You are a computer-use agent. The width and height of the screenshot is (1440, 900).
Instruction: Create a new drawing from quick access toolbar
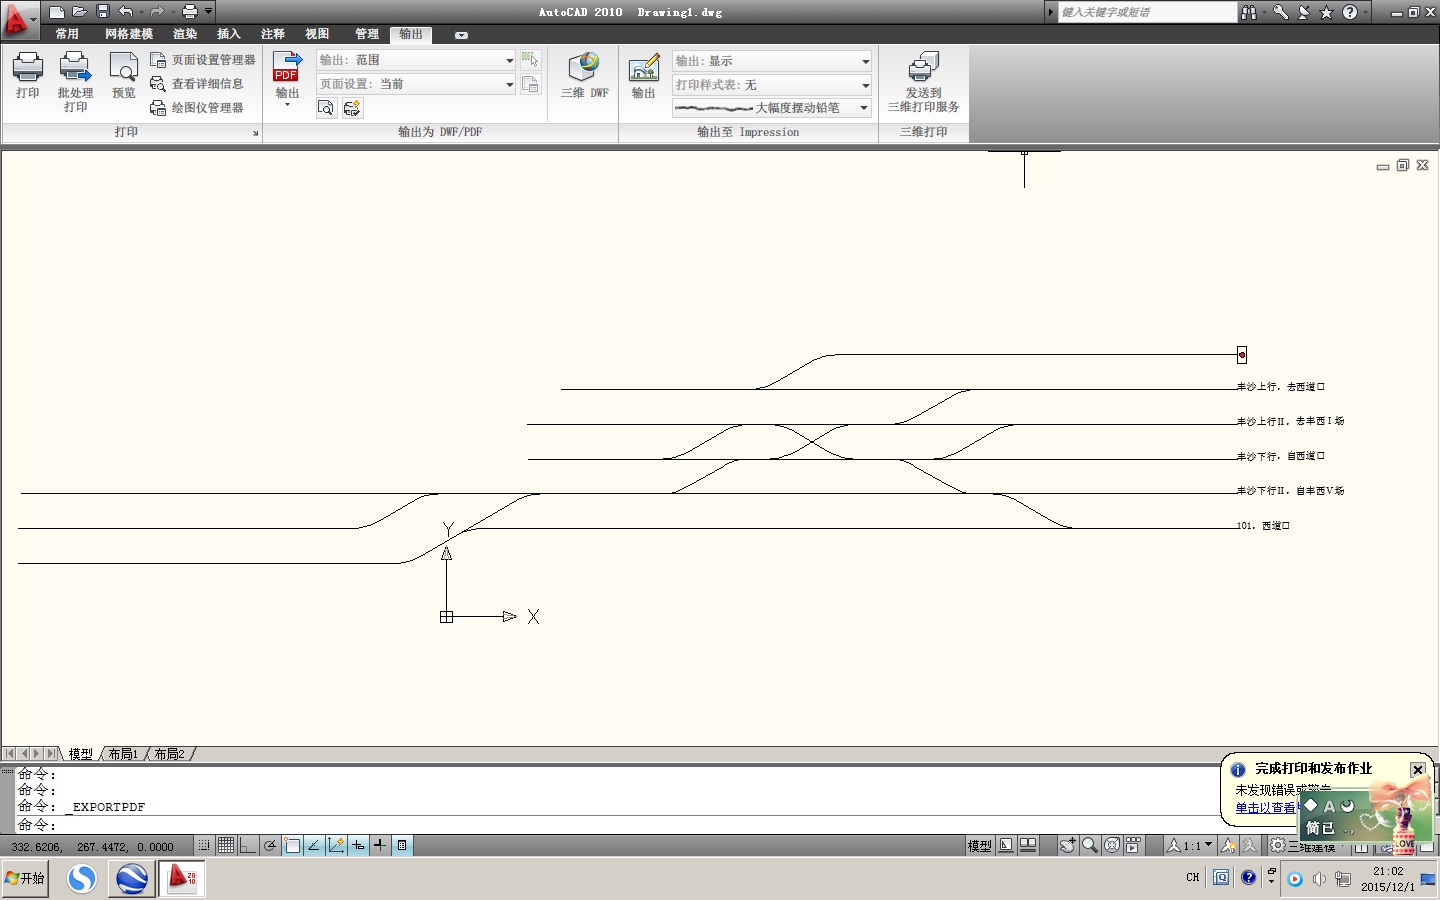57,12
